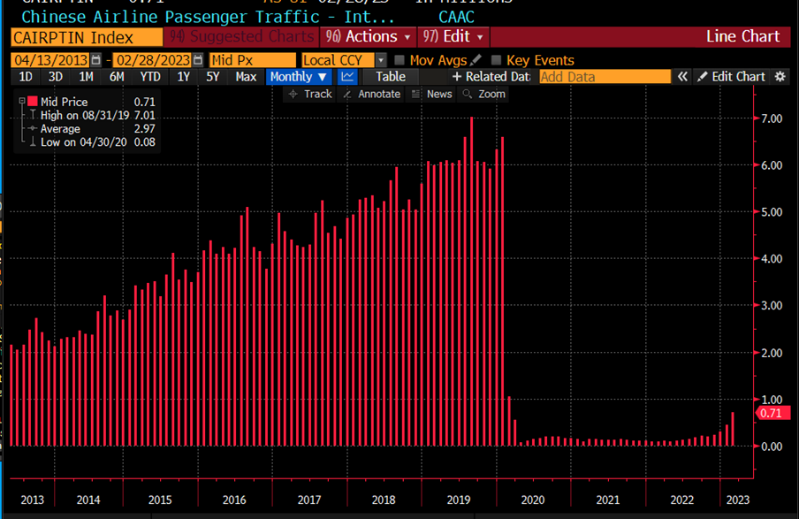Screen dimensions: 799x519
Task: Select the 1D range tab
Action: click(25, 77)
